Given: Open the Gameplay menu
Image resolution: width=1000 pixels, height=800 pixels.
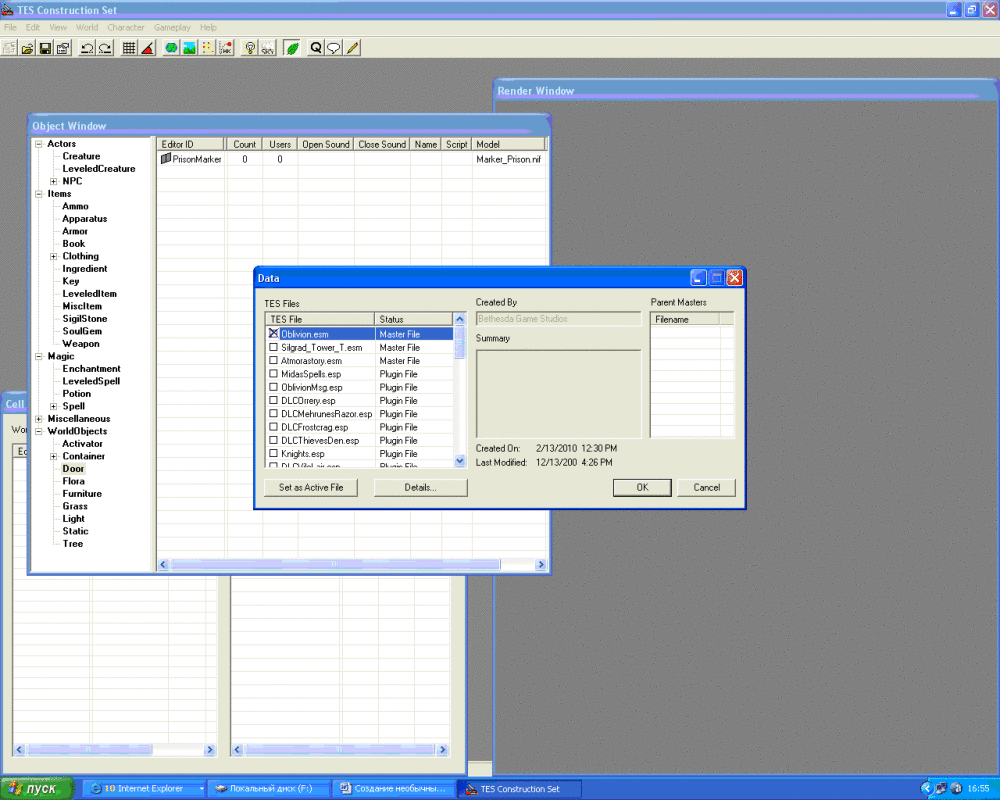Looking at the screenshot, I should pos(172,27).
